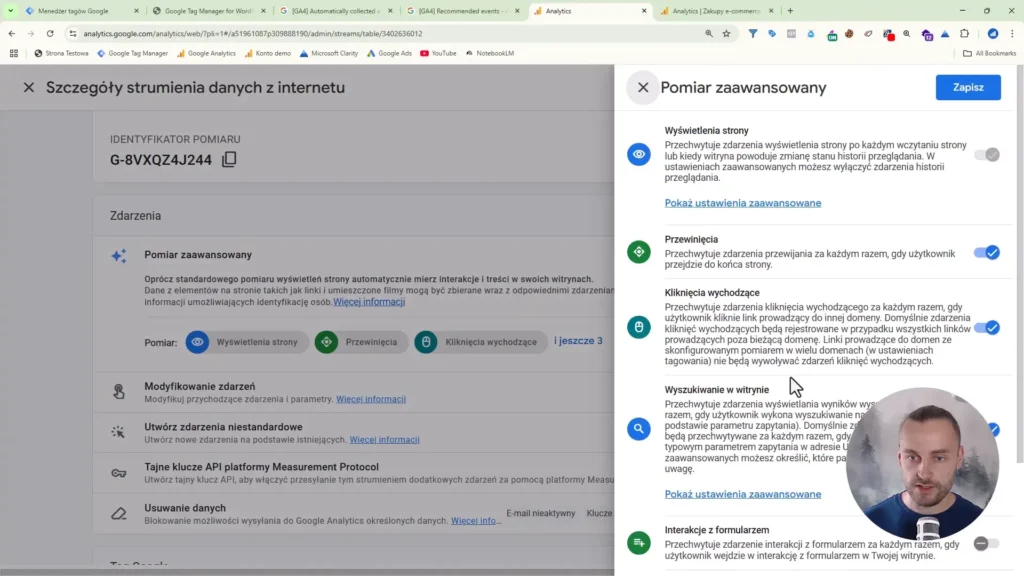Close the Szczegóły strumienia danych page
This screenshot has width=1024, height=576.
tap(29, 88)
